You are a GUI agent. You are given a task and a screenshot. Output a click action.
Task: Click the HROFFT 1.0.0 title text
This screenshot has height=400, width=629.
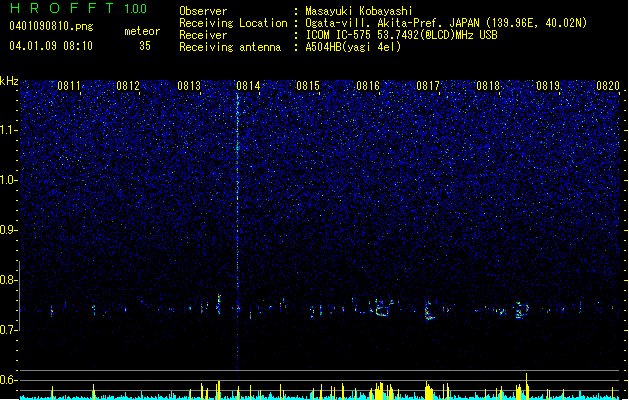click(x=78, y=8)
